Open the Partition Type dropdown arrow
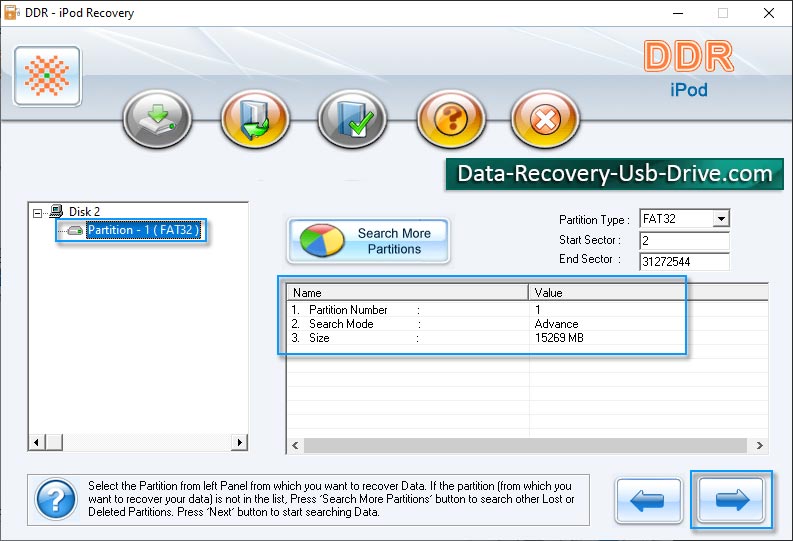The height and width of the screenshot is (541, 793). [x=721, y=219]
